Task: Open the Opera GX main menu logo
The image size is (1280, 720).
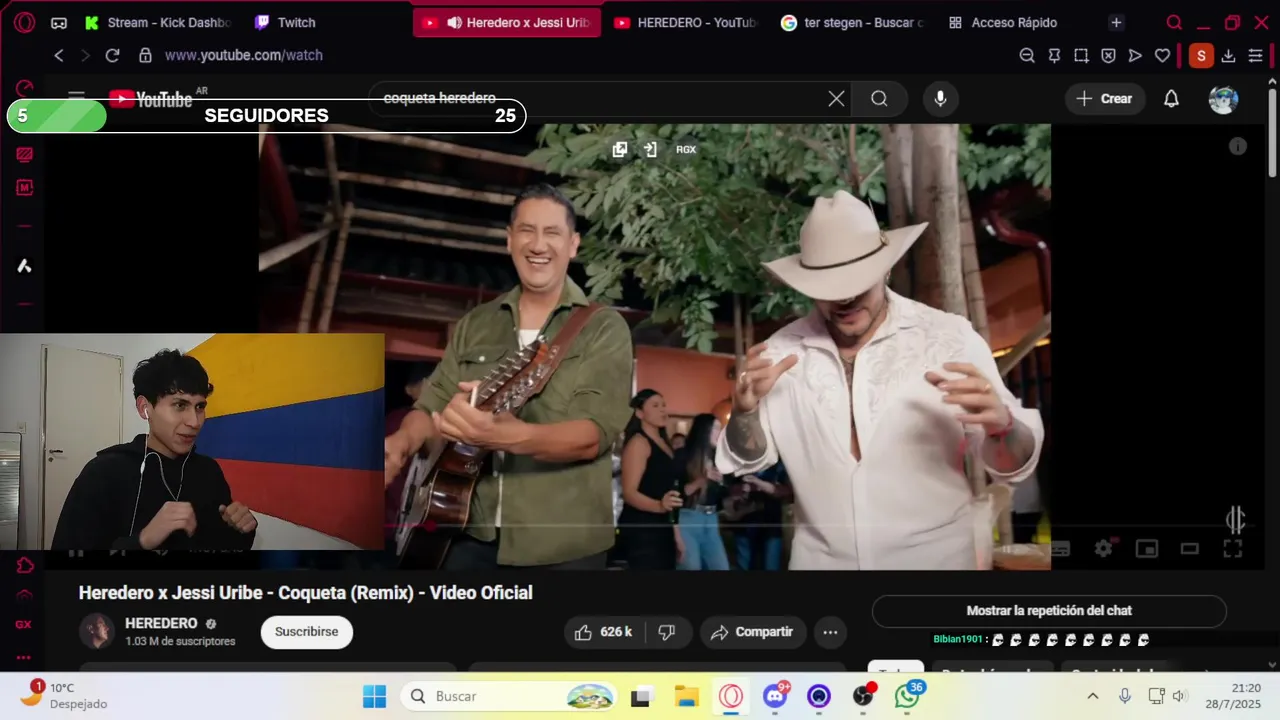Action: [x=24, y=22]
